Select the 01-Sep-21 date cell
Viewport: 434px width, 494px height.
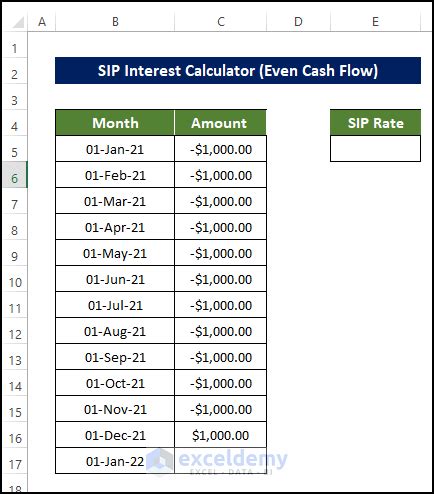pyautogui.click(x=115, y=357)
